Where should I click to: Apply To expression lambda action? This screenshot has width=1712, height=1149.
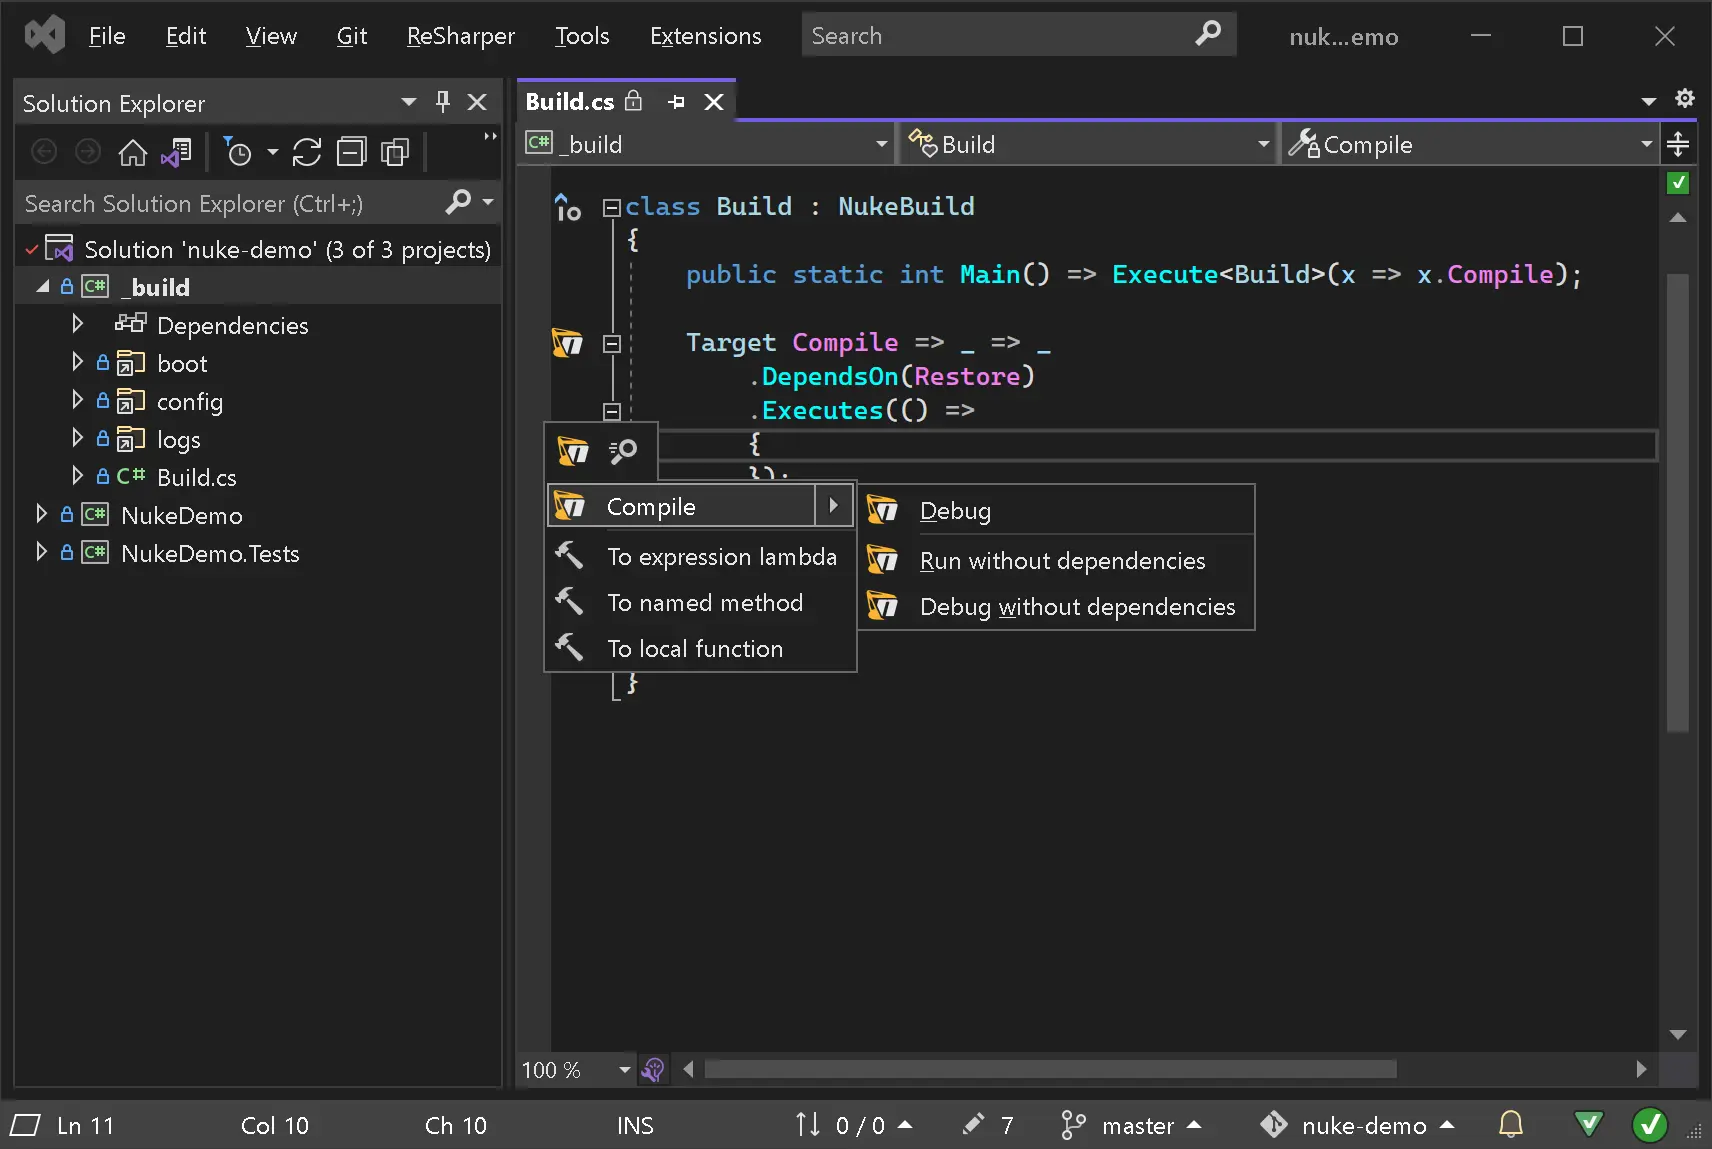700,557
